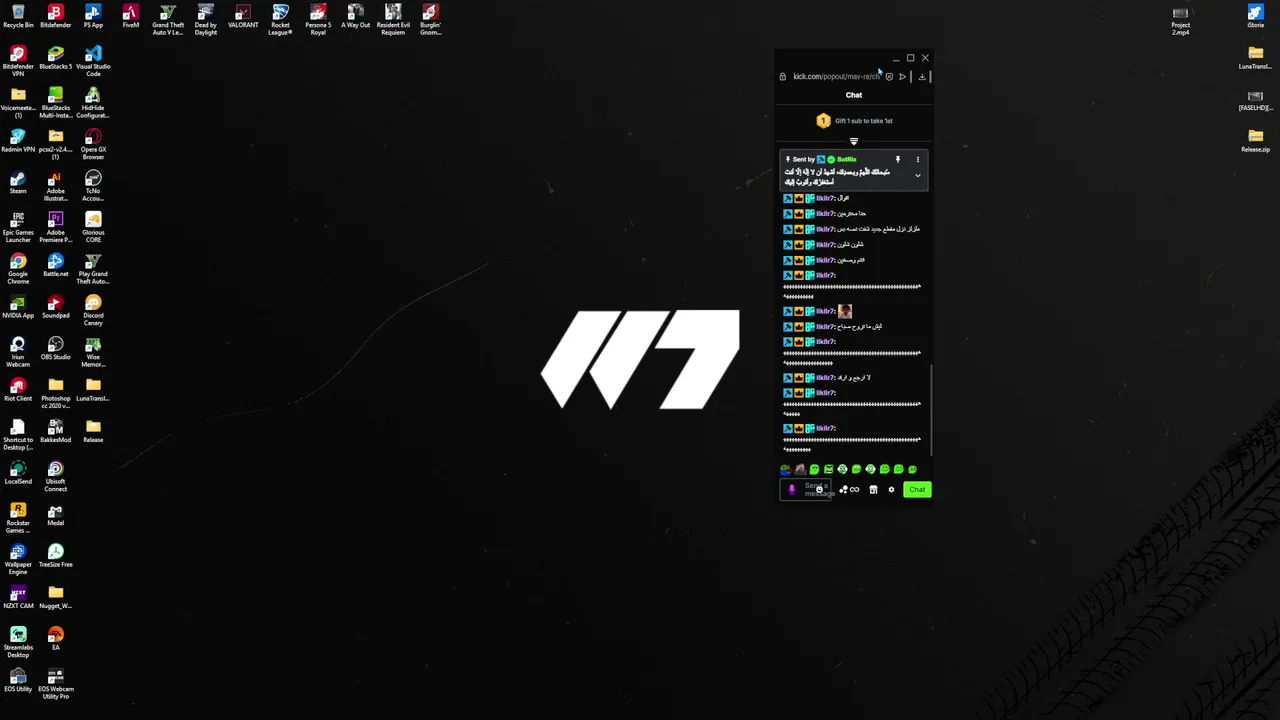Select the Rockstar Games launcher icon
The width and height of the screenshot is (1280, 720).
(18, 519)
